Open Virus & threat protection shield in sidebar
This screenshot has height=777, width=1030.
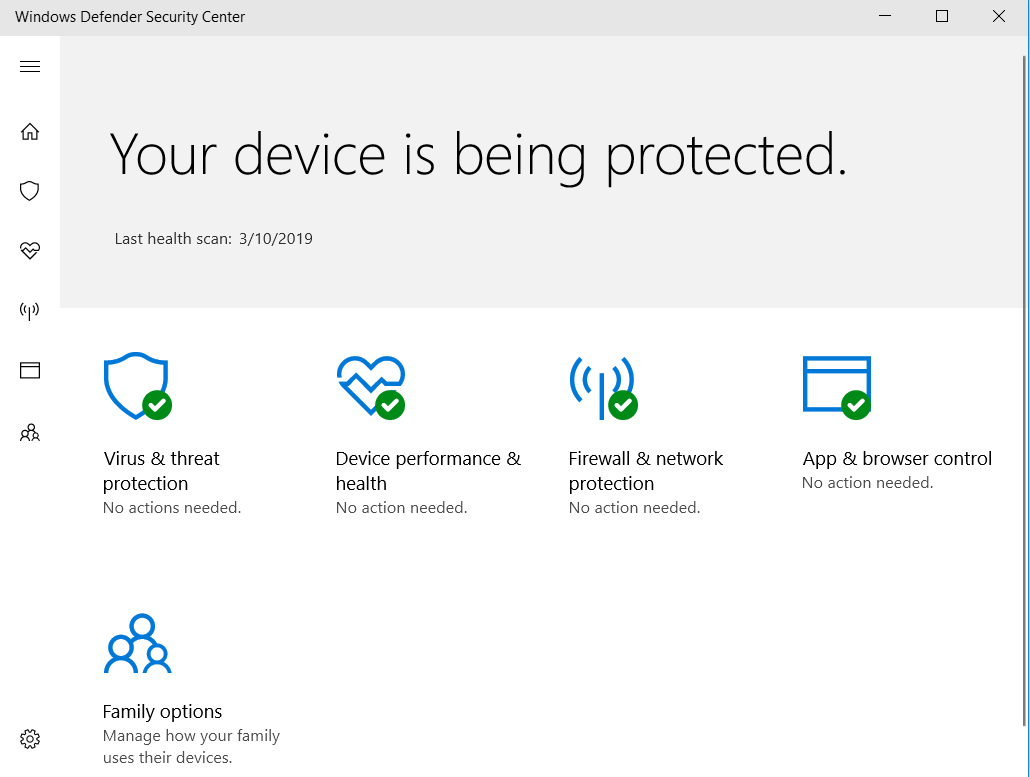click(30, 191)
